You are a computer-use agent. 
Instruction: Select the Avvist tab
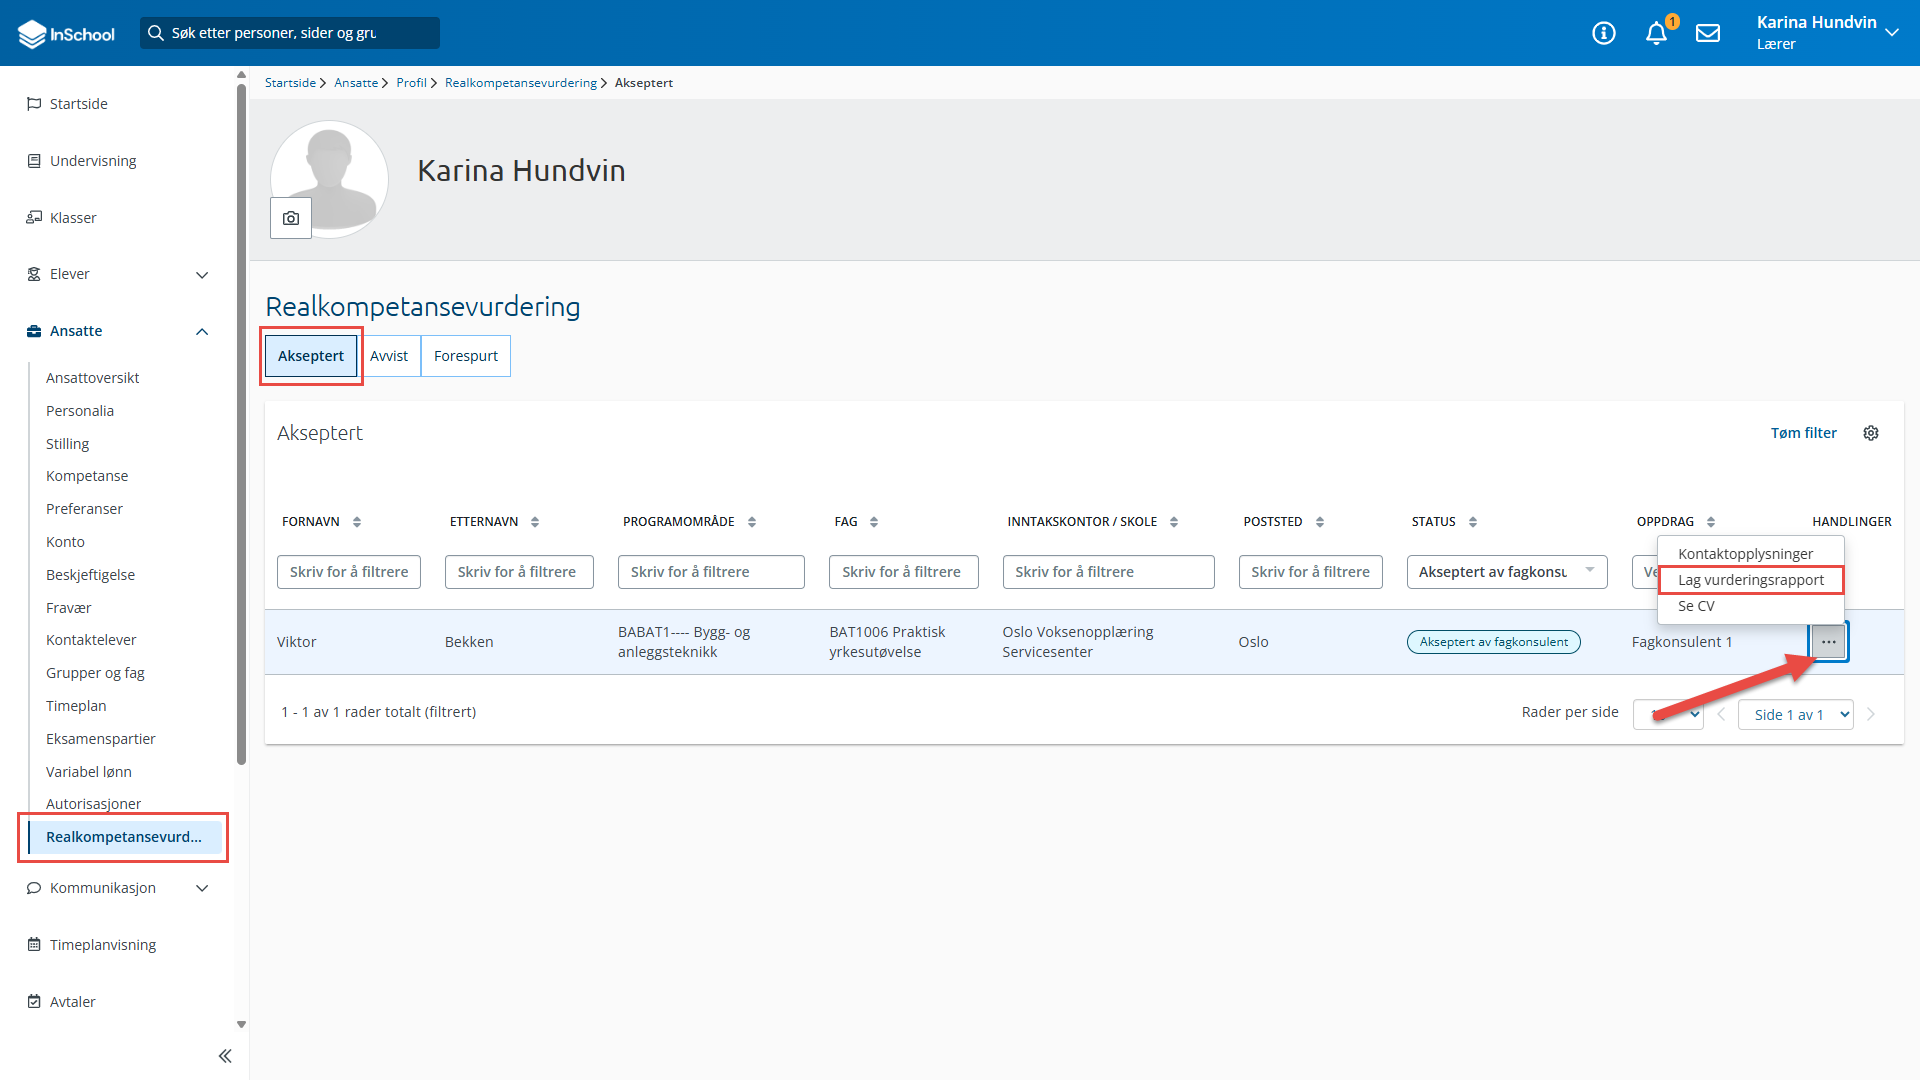(x=389, y=356)
